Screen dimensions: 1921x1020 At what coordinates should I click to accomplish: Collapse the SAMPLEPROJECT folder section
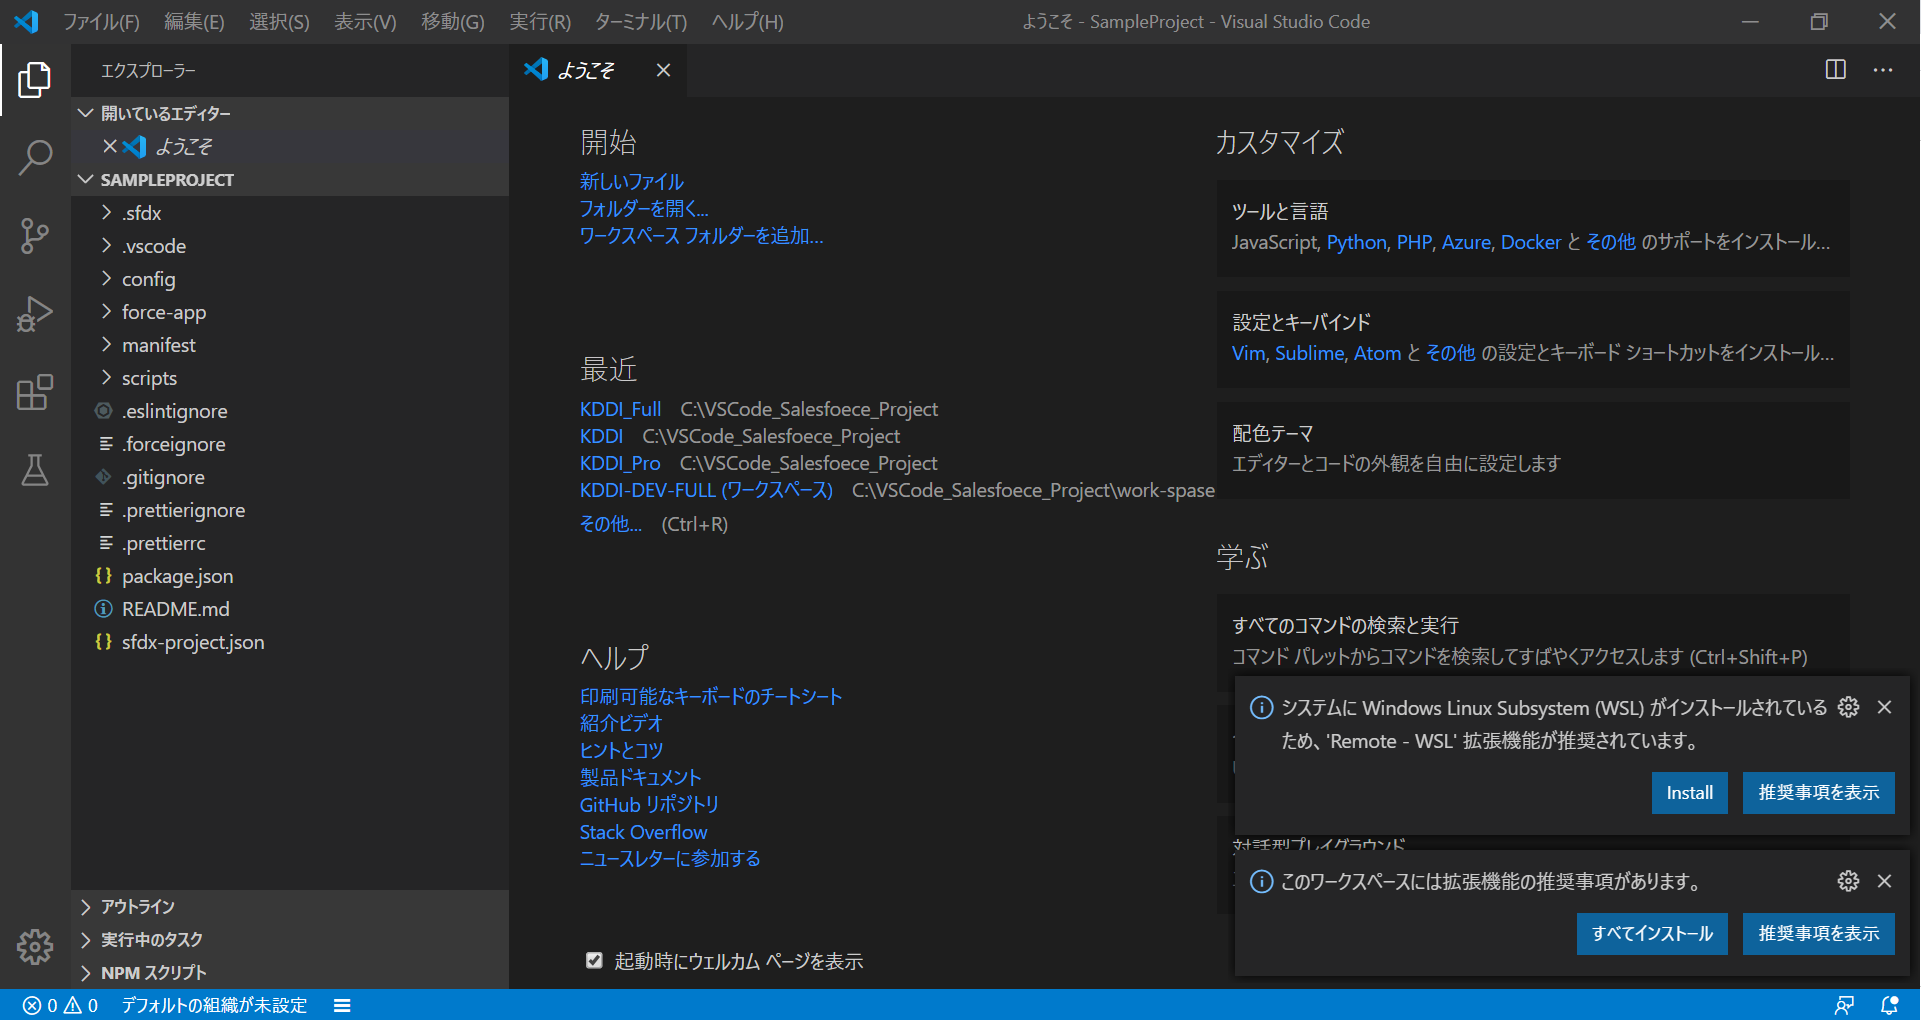point(290,180)
